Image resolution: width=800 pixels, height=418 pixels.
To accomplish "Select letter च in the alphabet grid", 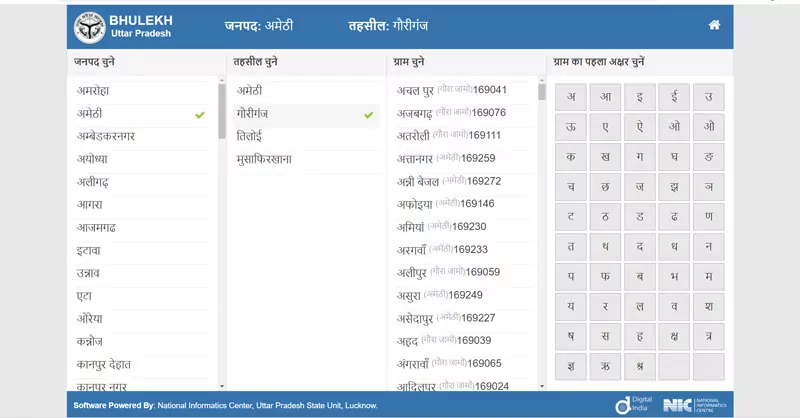I will (571, 187).
